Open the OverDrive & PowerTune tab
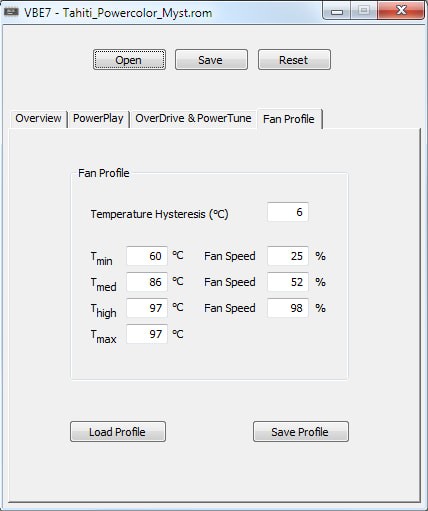The height and width of the screenshot is (511, 428). pos(193,119)
